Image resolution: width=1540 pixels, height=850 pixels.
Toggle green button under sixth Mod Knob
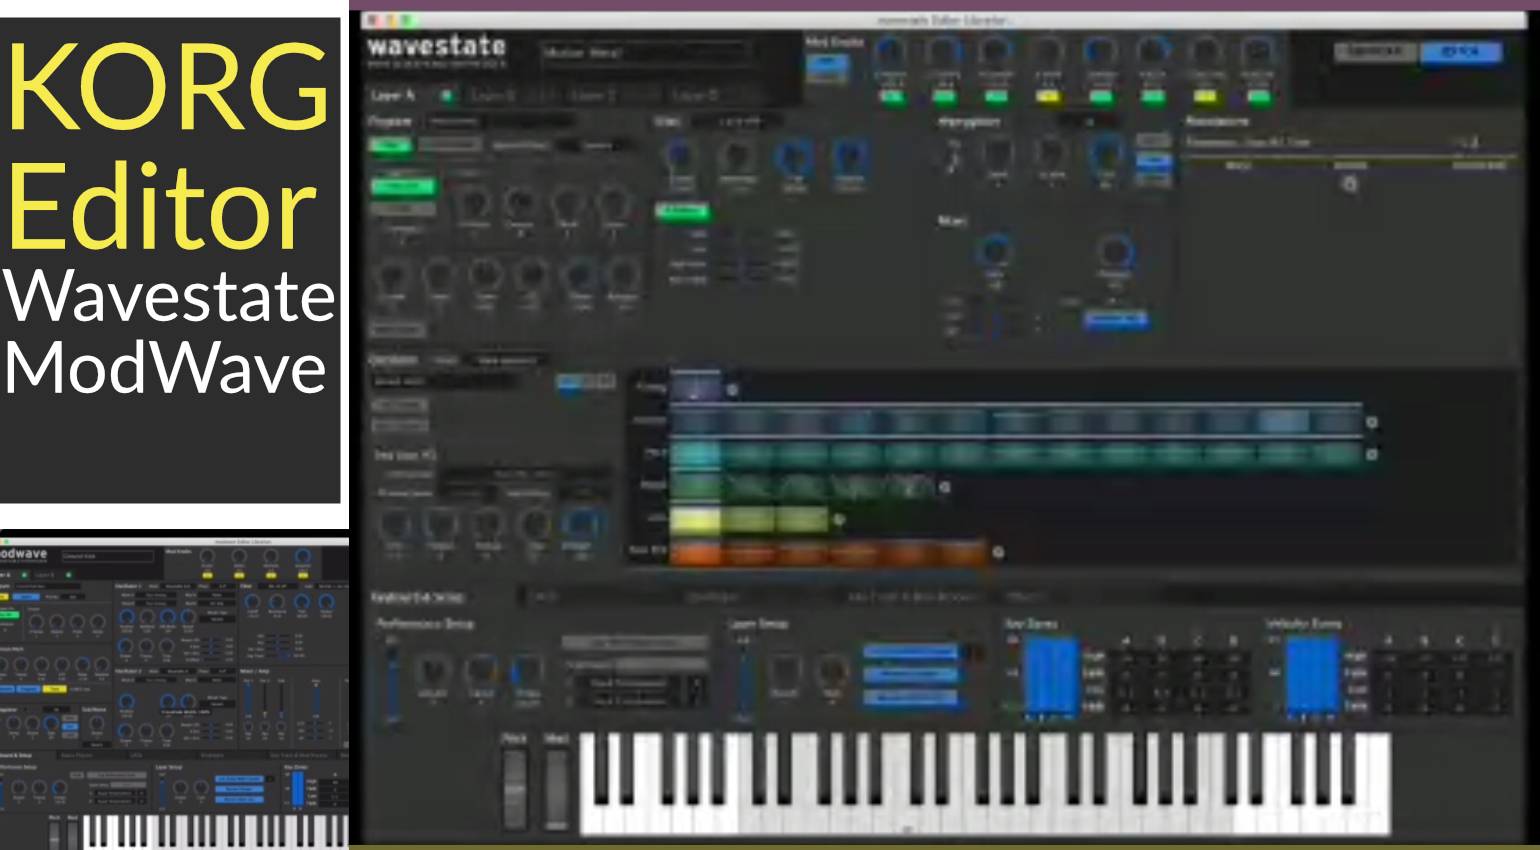[x=1153, y=97]
